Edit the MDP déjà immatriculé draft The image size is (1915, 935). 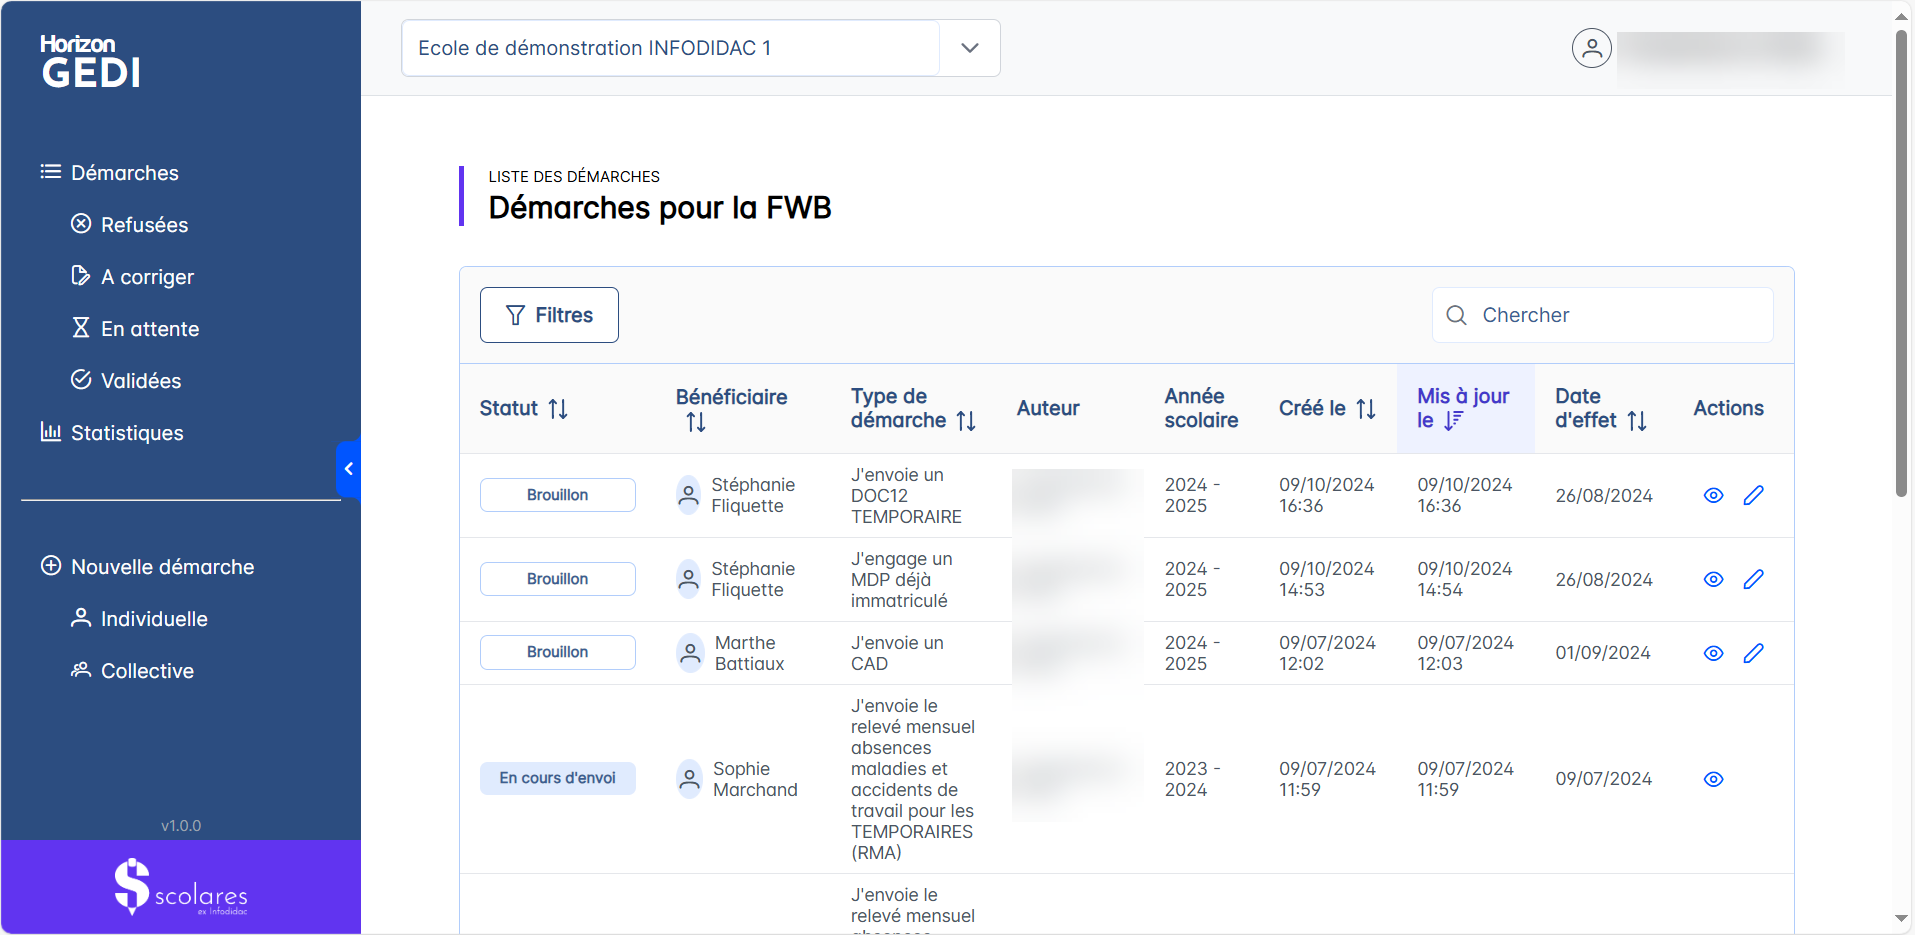1753,580
